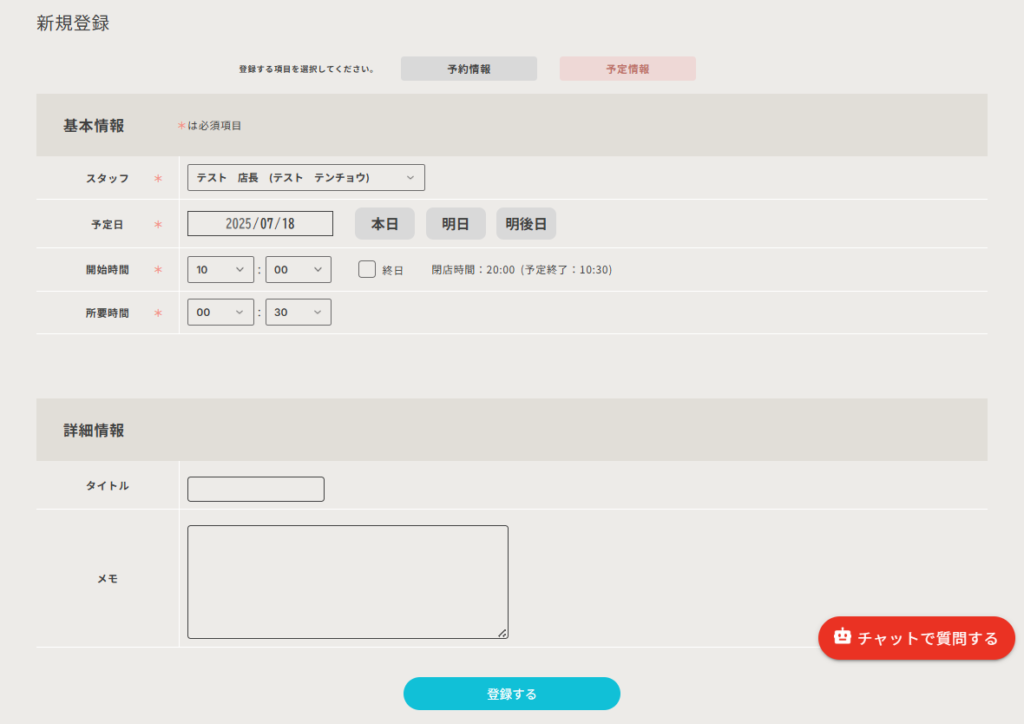The image size is (1024, 724).
Task: Focus the タイトル text field
Action: pyautogui.click(x=256, y=489)
